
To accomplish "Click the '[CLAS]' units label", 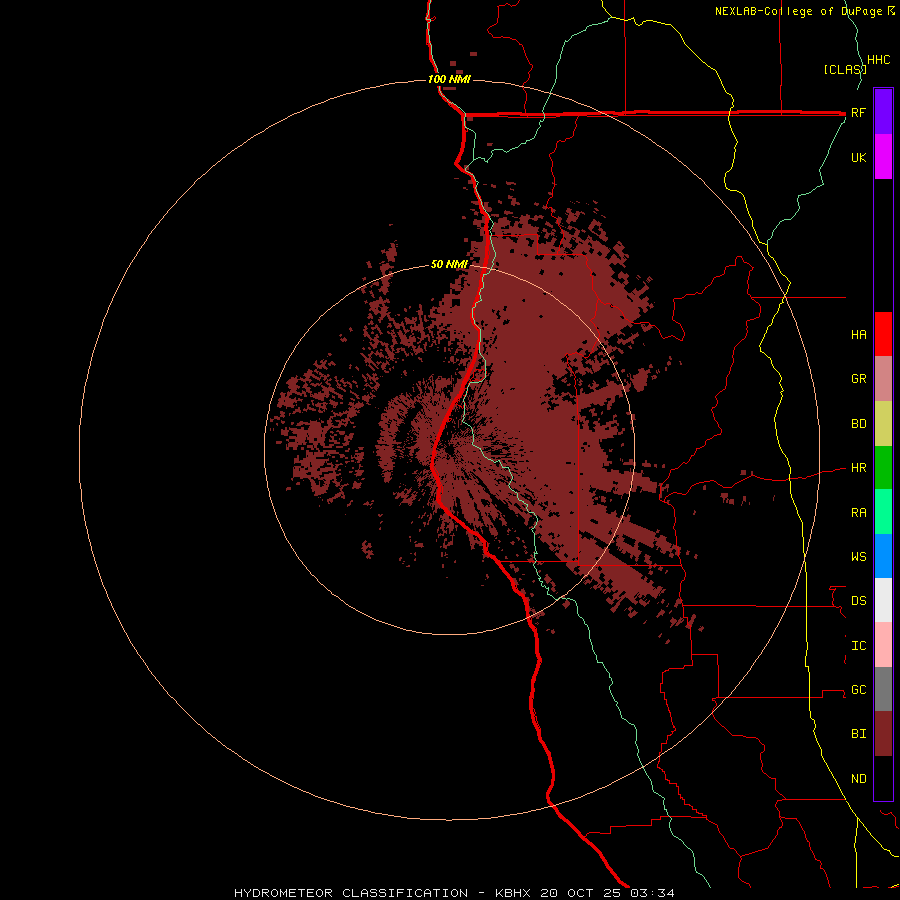I will pos(845,69).
